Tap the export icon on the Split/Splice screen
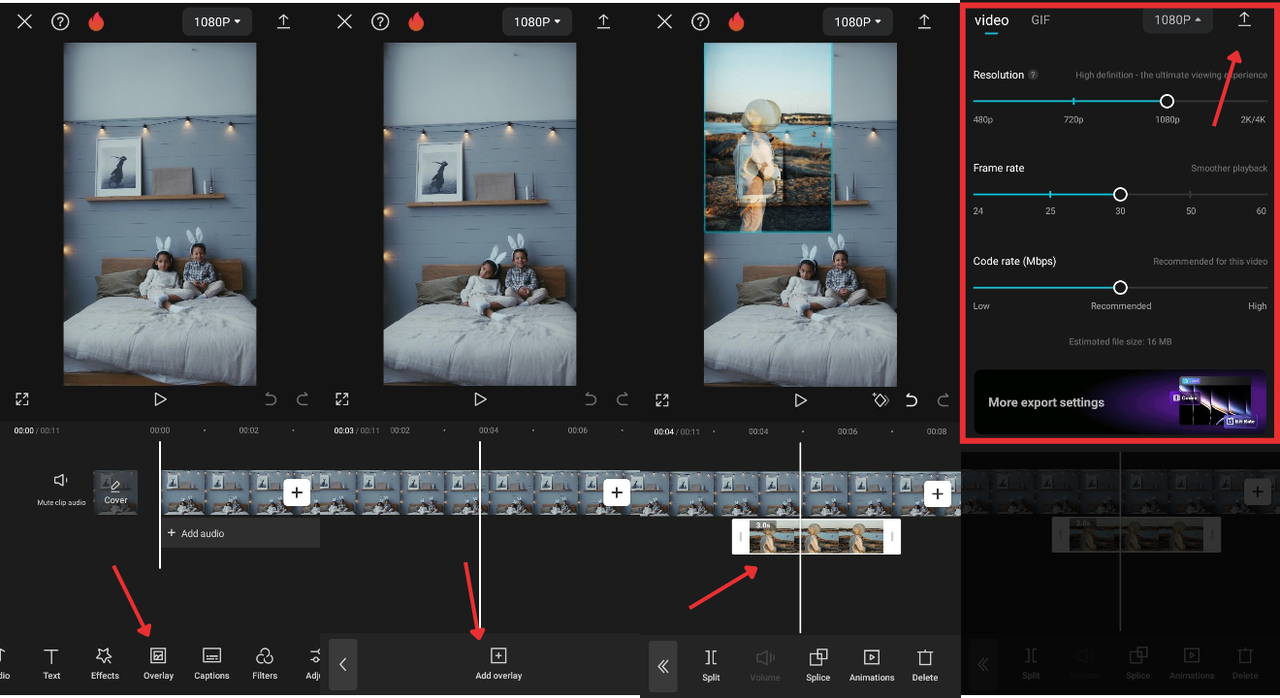The height and width of the screenshot is (698, 1280). [923, 21]
